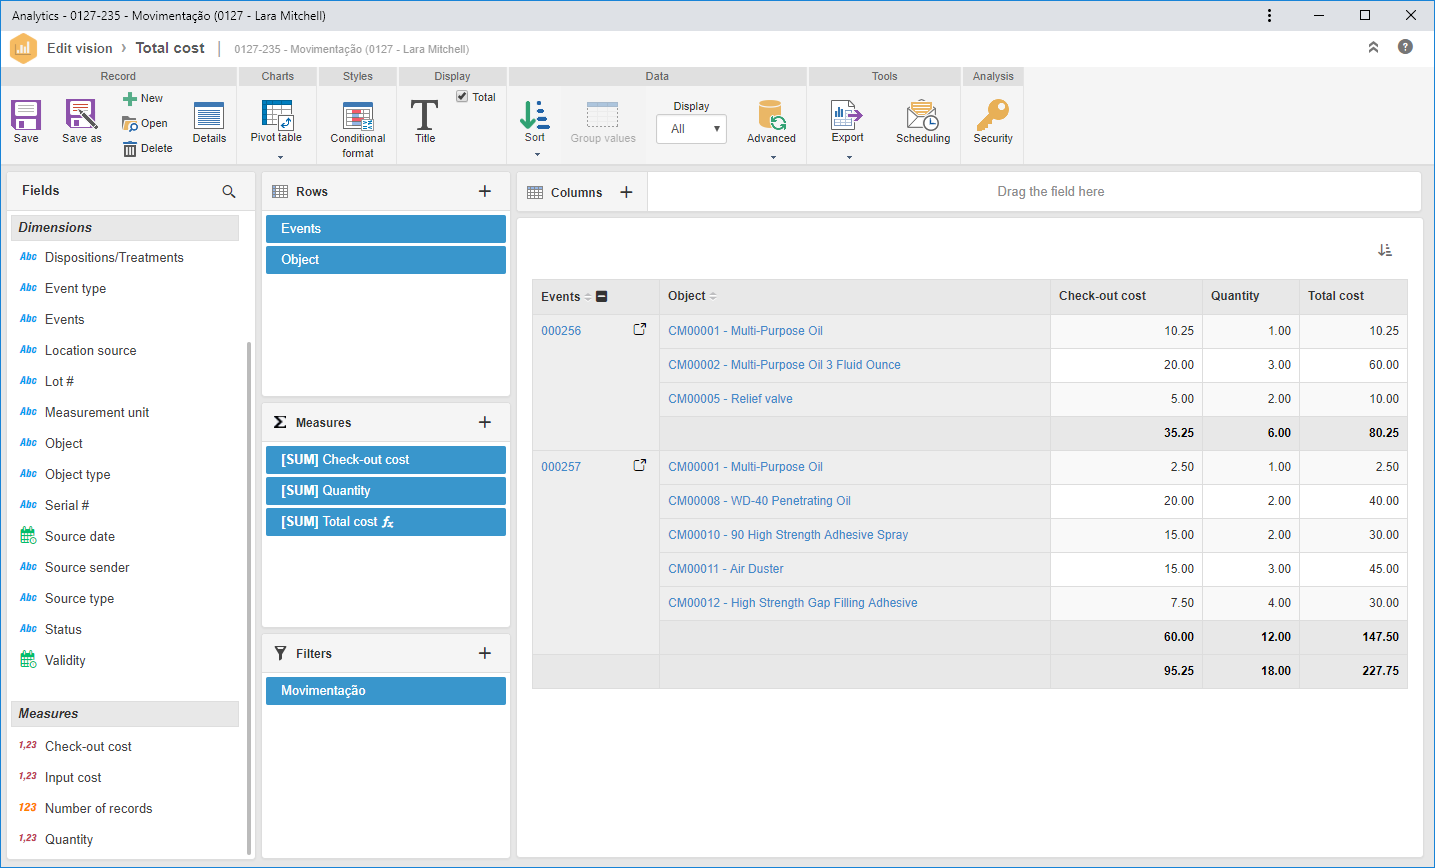Select the Events row field
The height and width of the screenshot is (868, 1435).
(x=386, y=229)
